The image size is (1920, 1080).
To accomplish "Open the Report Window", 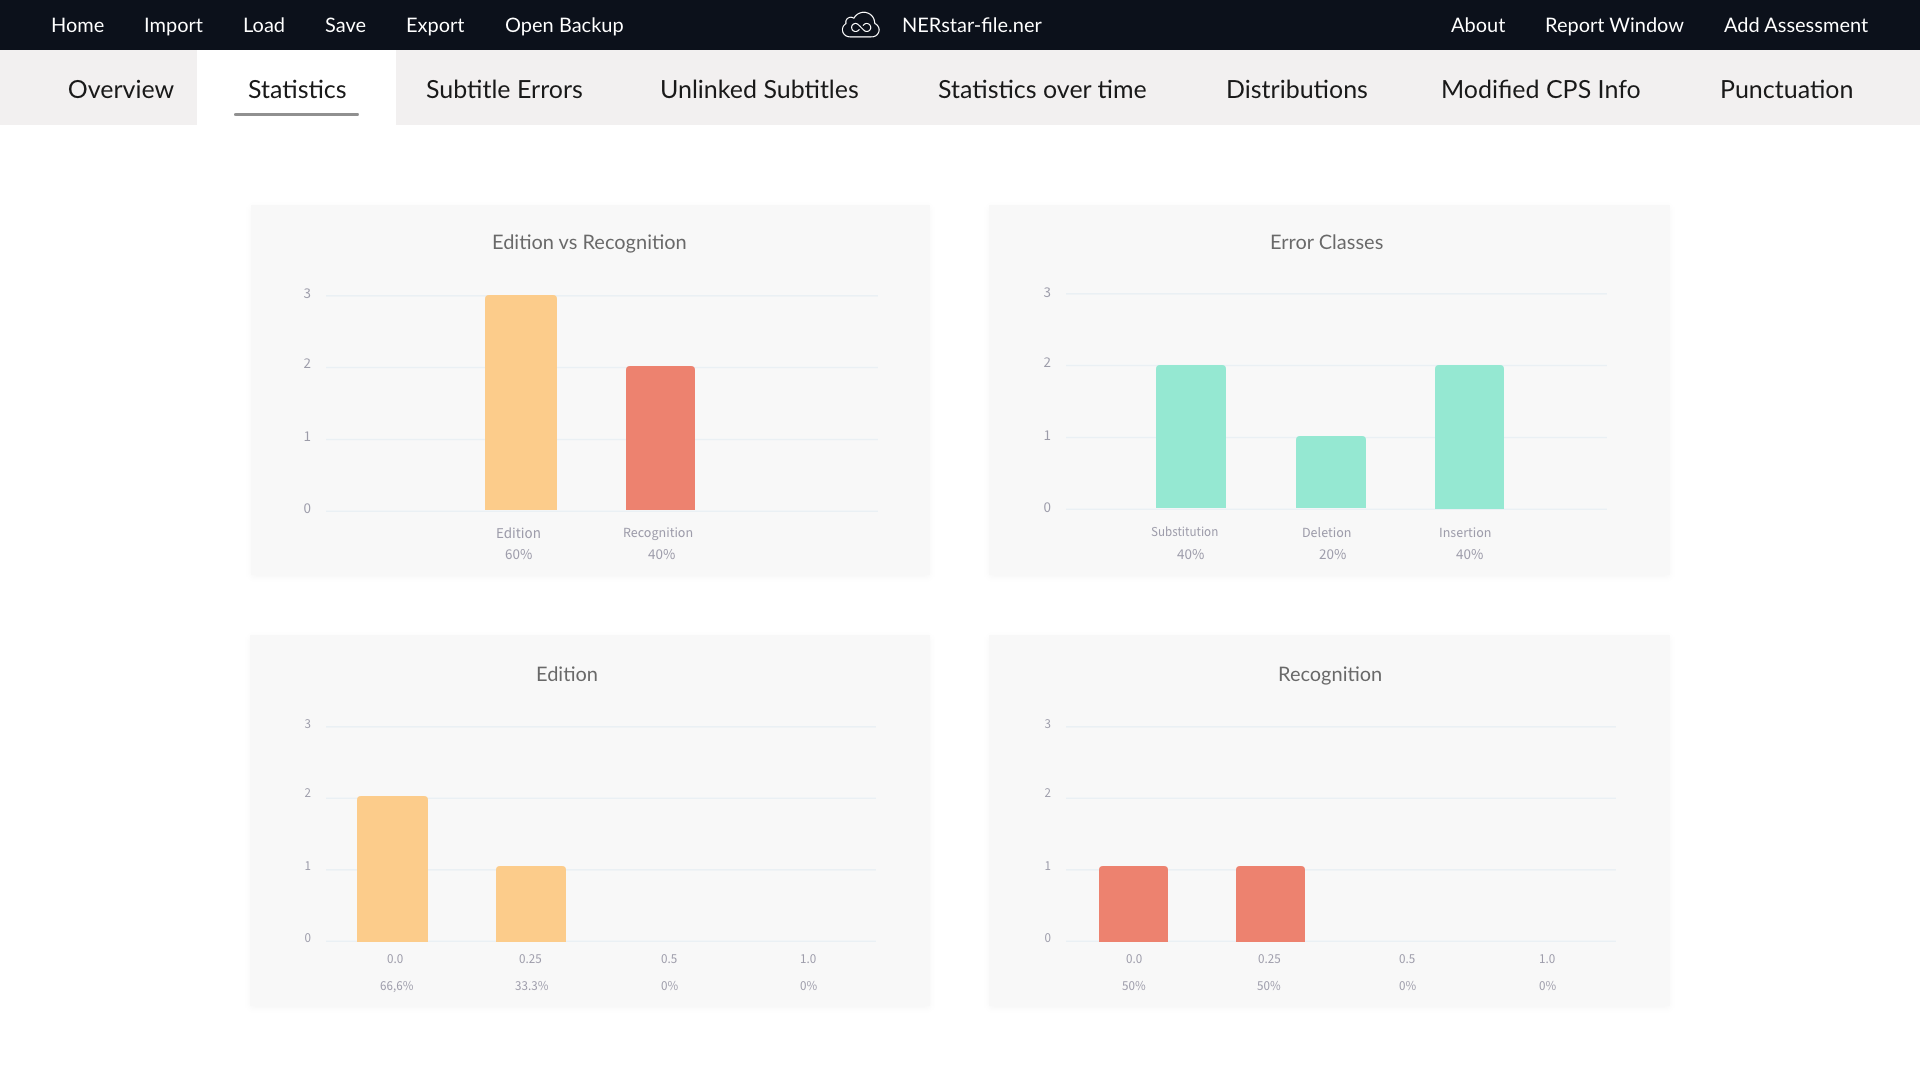I will coord(1614,25).
